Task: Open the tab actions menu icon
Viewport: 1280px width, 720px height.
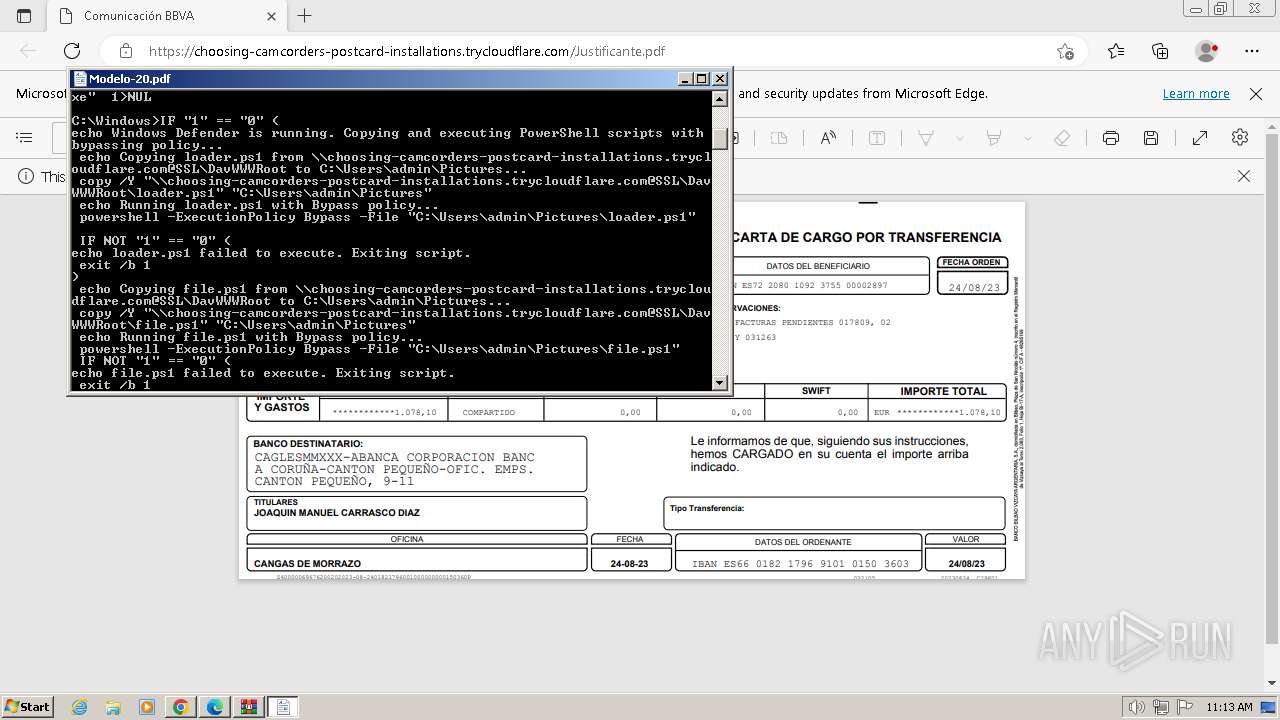Action: pos(24,16)
